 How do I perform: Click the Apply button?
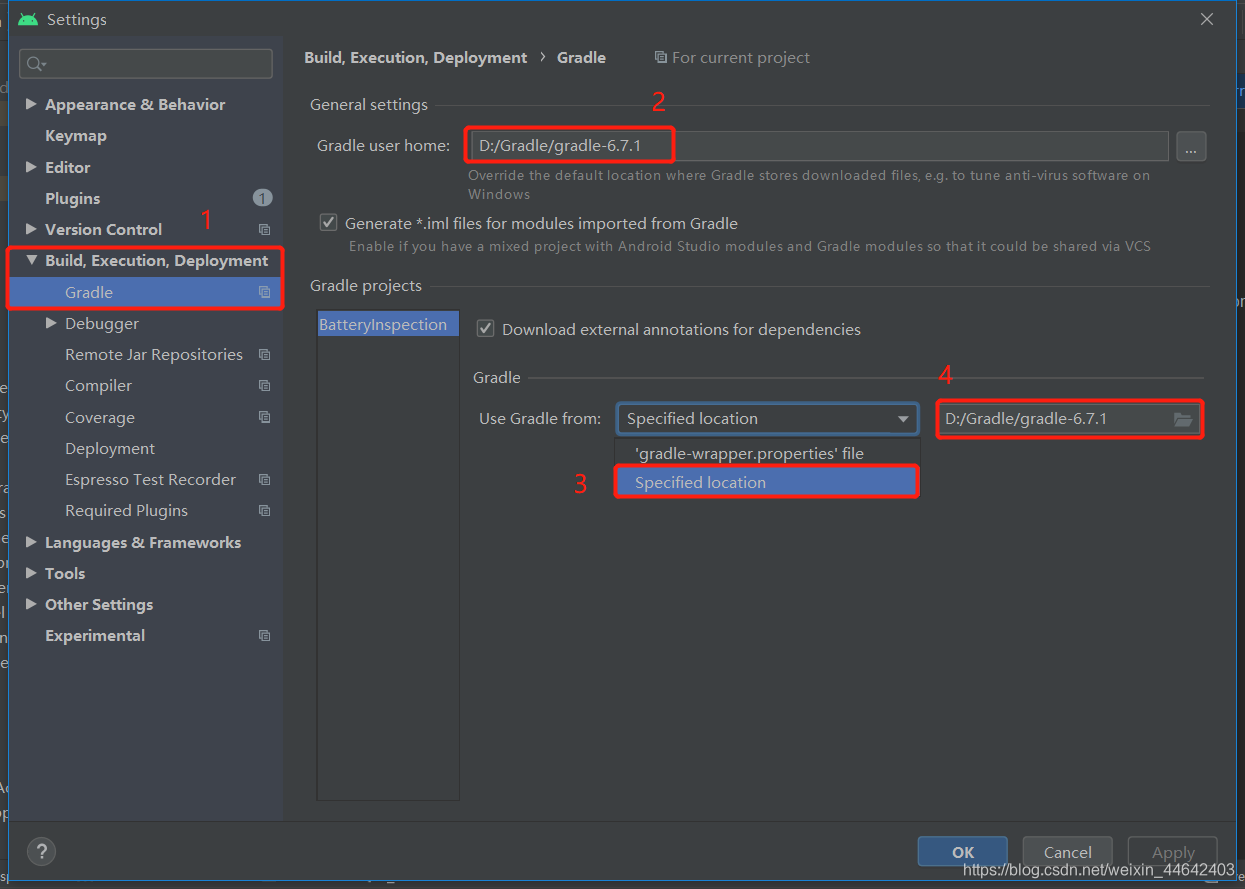pyautogui.click(x=1173, y=852)
